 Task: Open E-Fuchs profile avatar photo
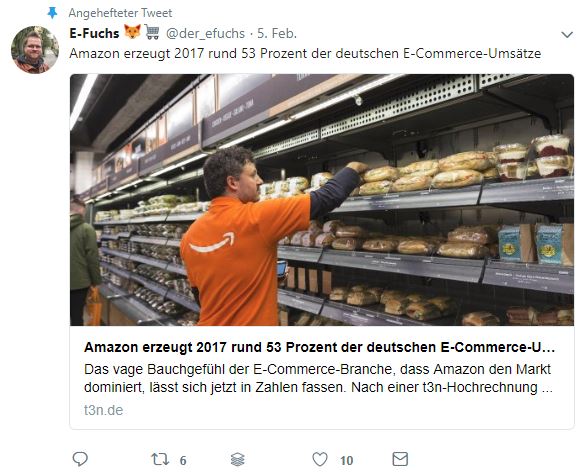pyautogui.click(x=35, y=49)
